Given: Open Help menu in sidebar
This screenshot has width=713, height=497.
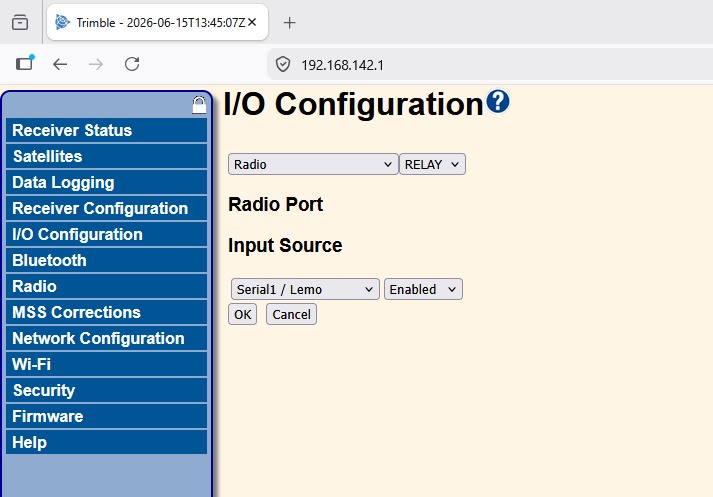Looking at the screenshot, I should coord(106,442).
